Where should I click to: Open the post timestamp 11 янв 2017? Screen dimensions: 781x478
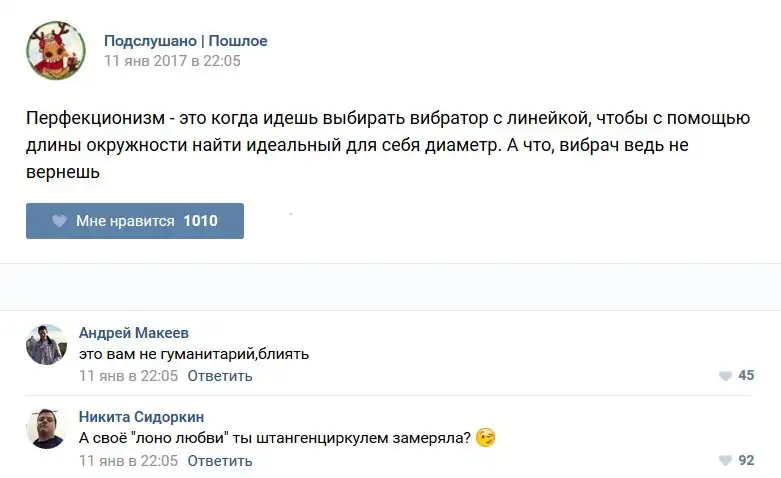coord(172,60)
